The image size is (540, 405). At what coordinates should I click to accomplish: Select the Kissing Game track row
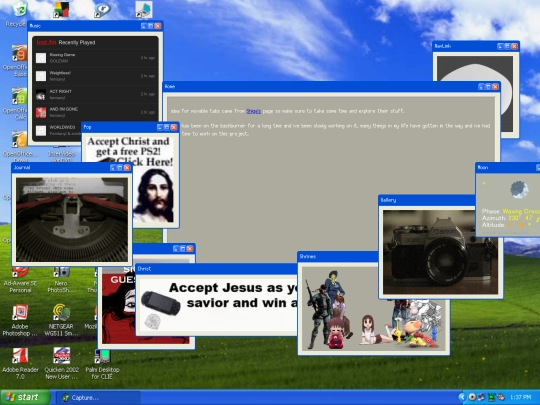pos(95,58)
